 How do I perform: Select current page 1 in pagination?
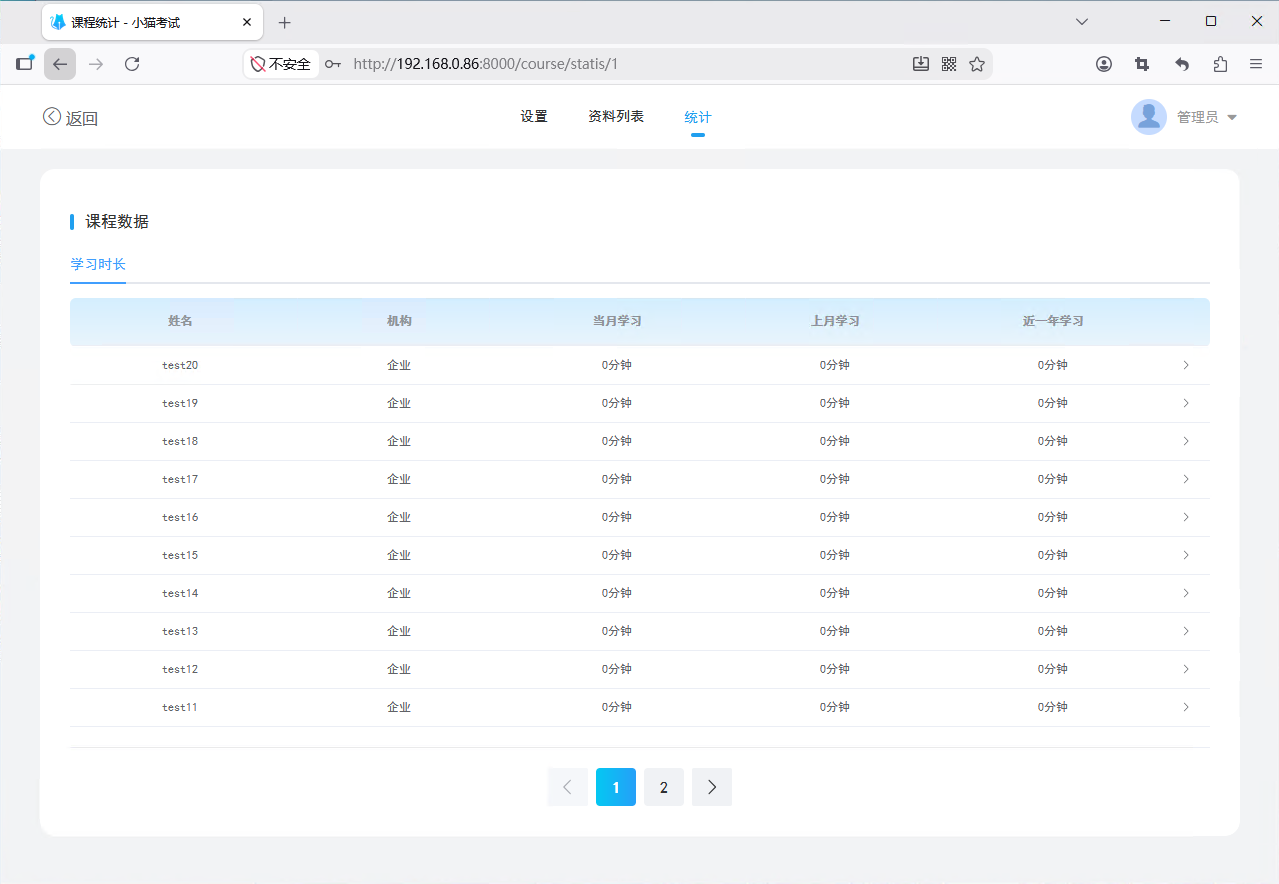pyautogui.click(x=616, y=787)
